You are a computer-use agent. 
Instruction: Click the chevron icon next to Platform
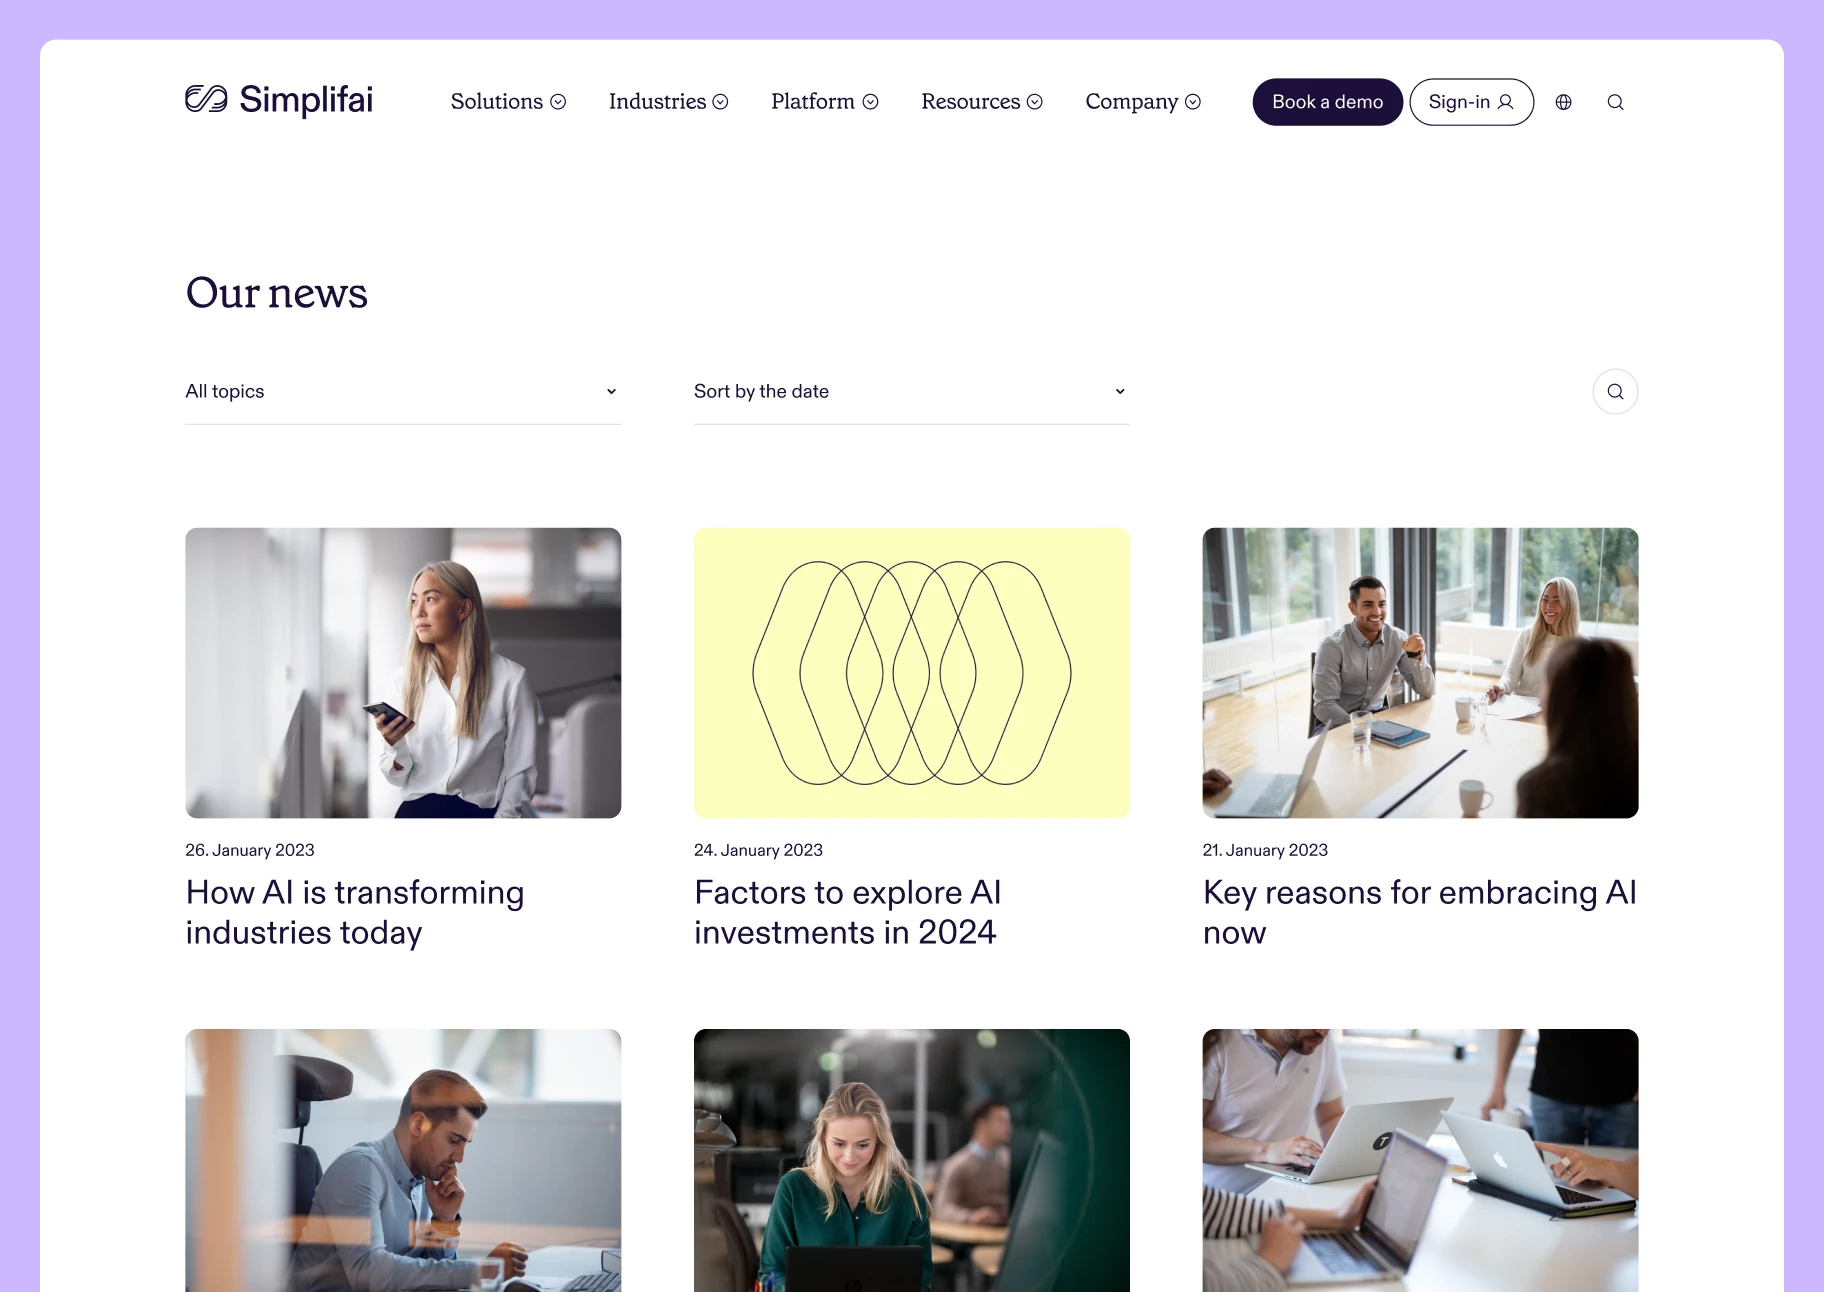870,102
